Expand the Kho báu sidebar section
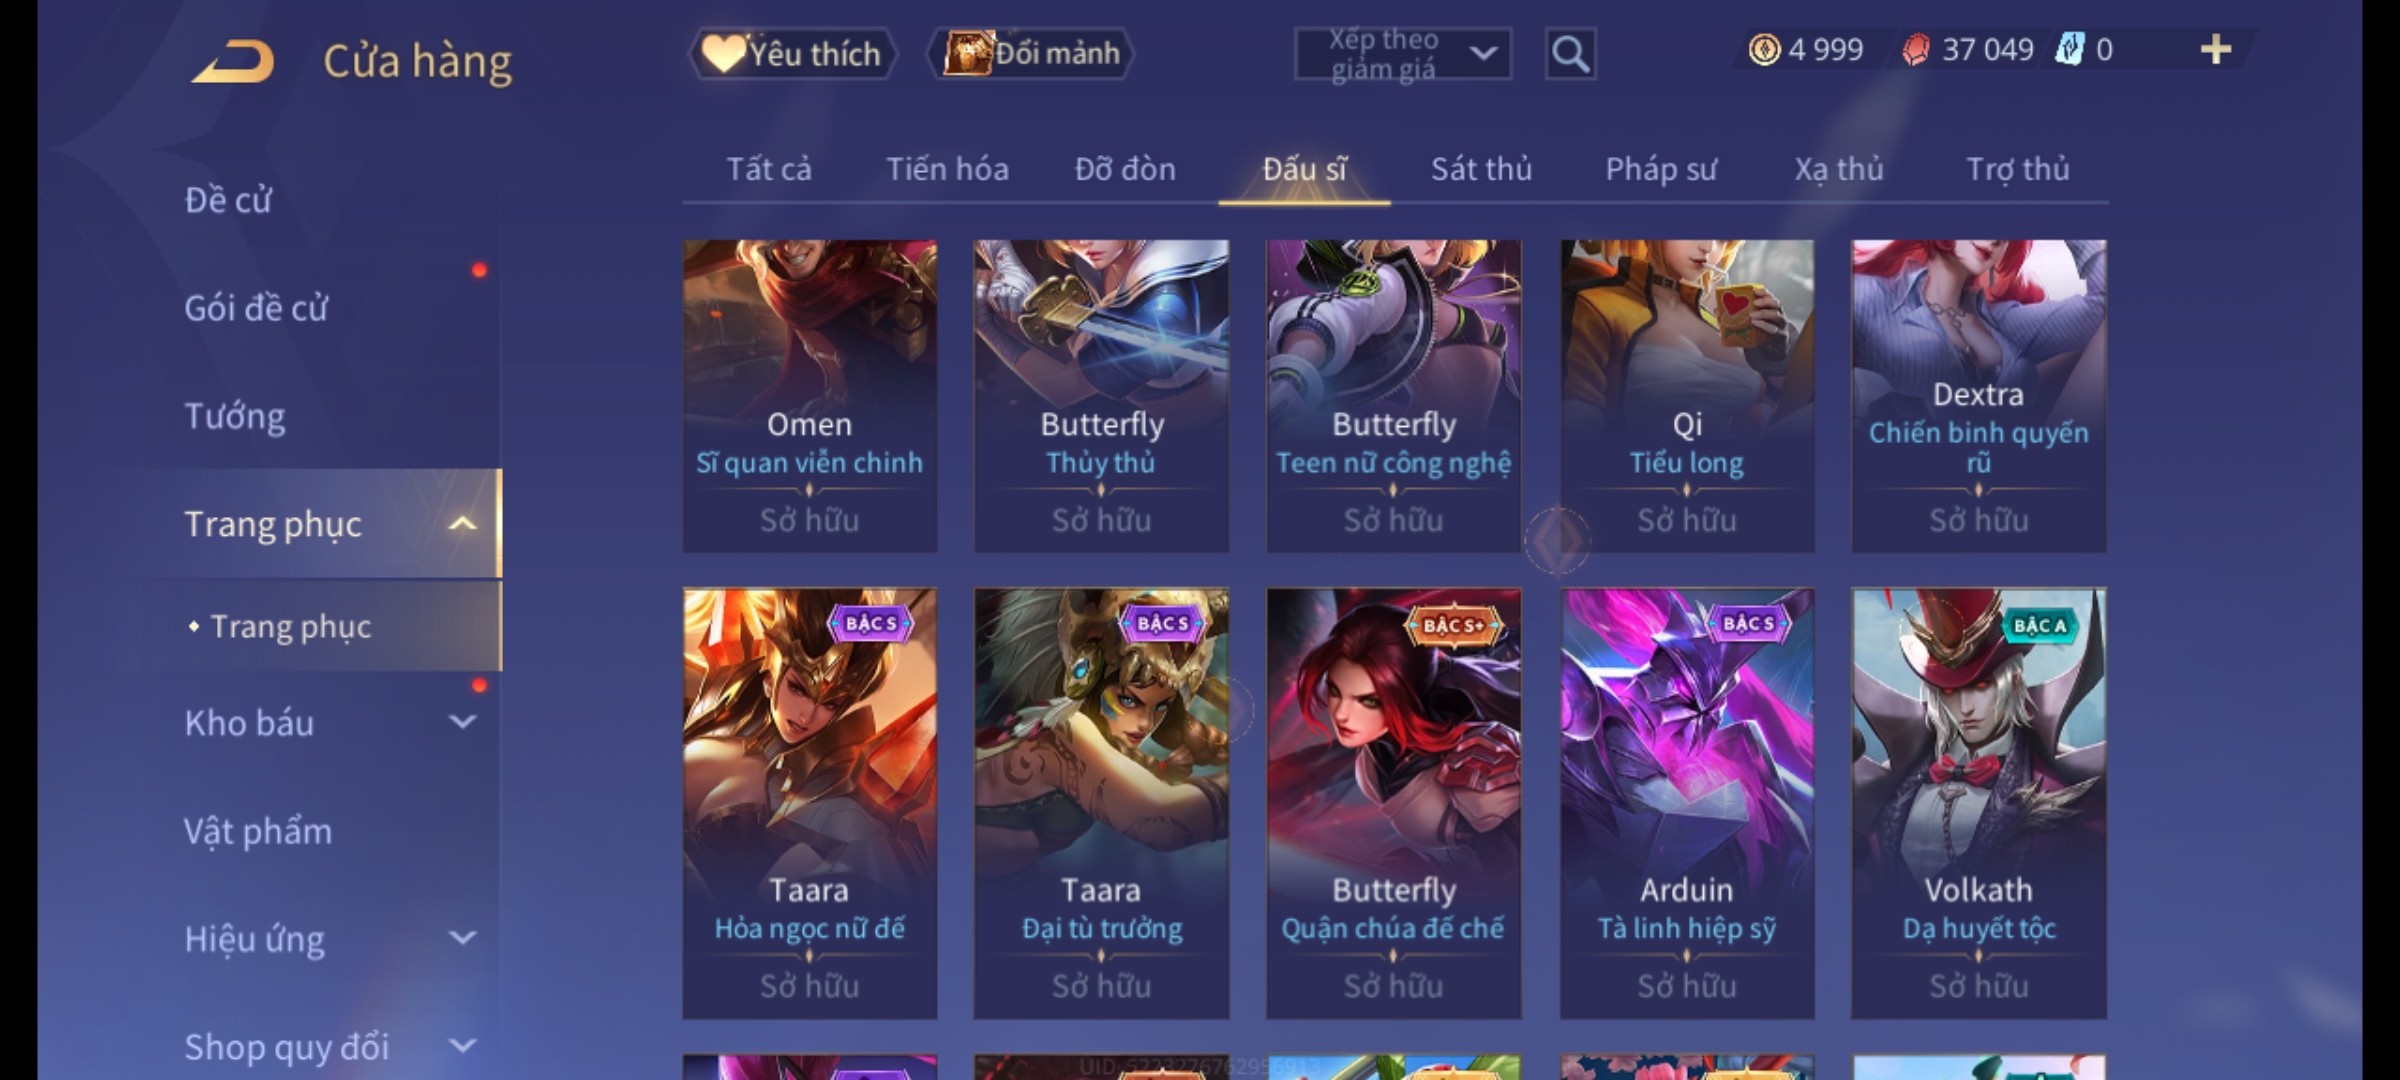The image size is (2400, 1080). point(462,722)
